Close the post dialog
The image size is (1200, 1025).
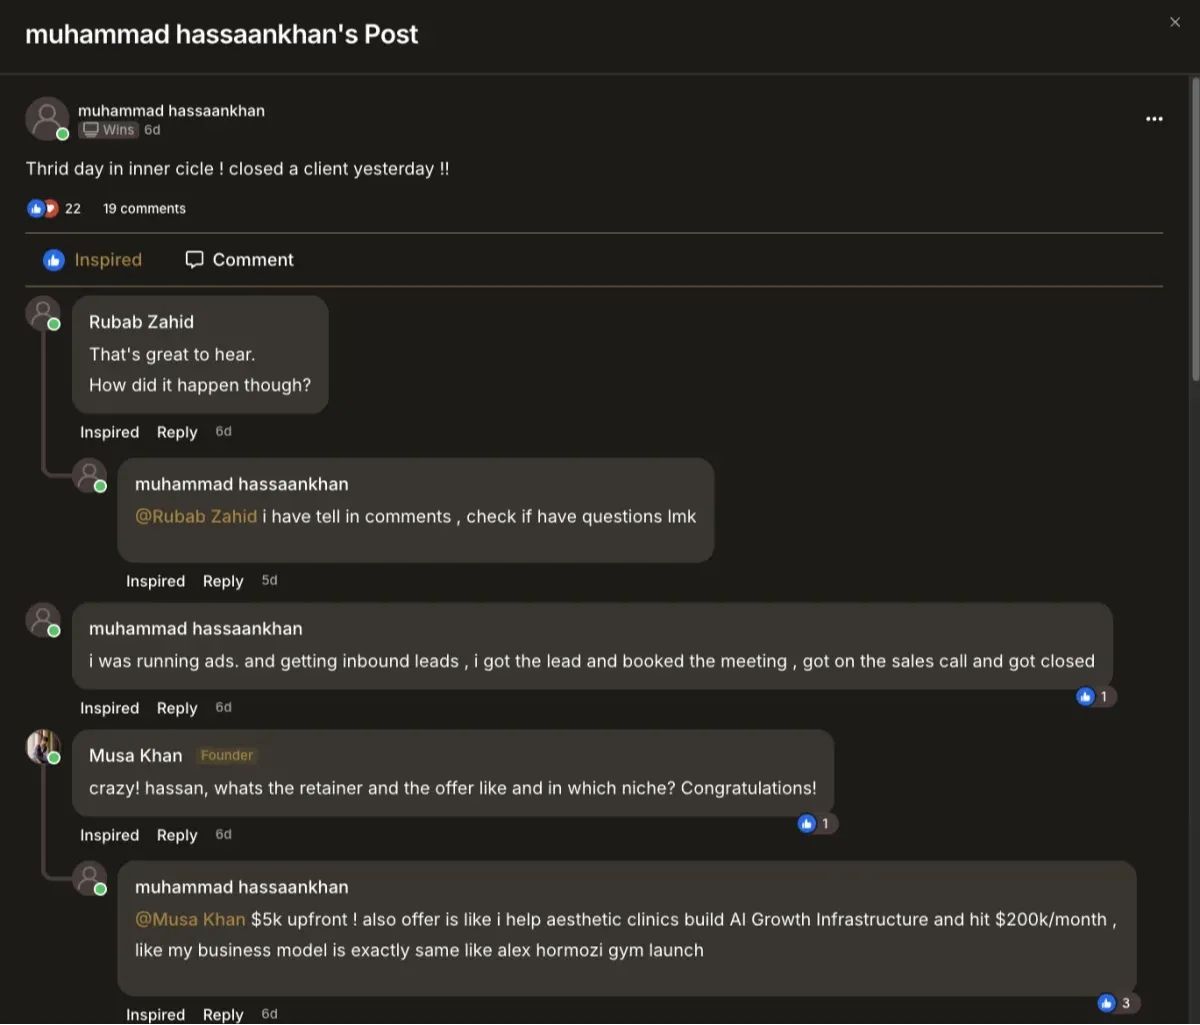pyautogui.click(x=1175, y=22)
